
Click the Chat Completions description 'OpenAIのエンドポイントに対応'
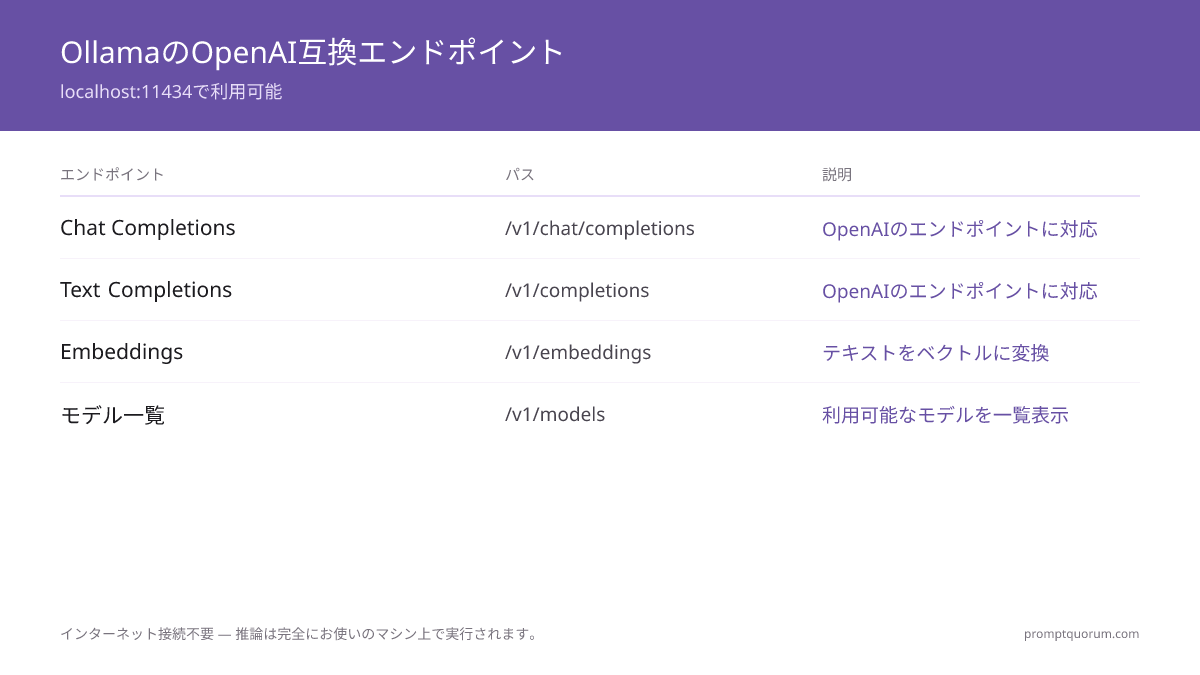[960, 229]
